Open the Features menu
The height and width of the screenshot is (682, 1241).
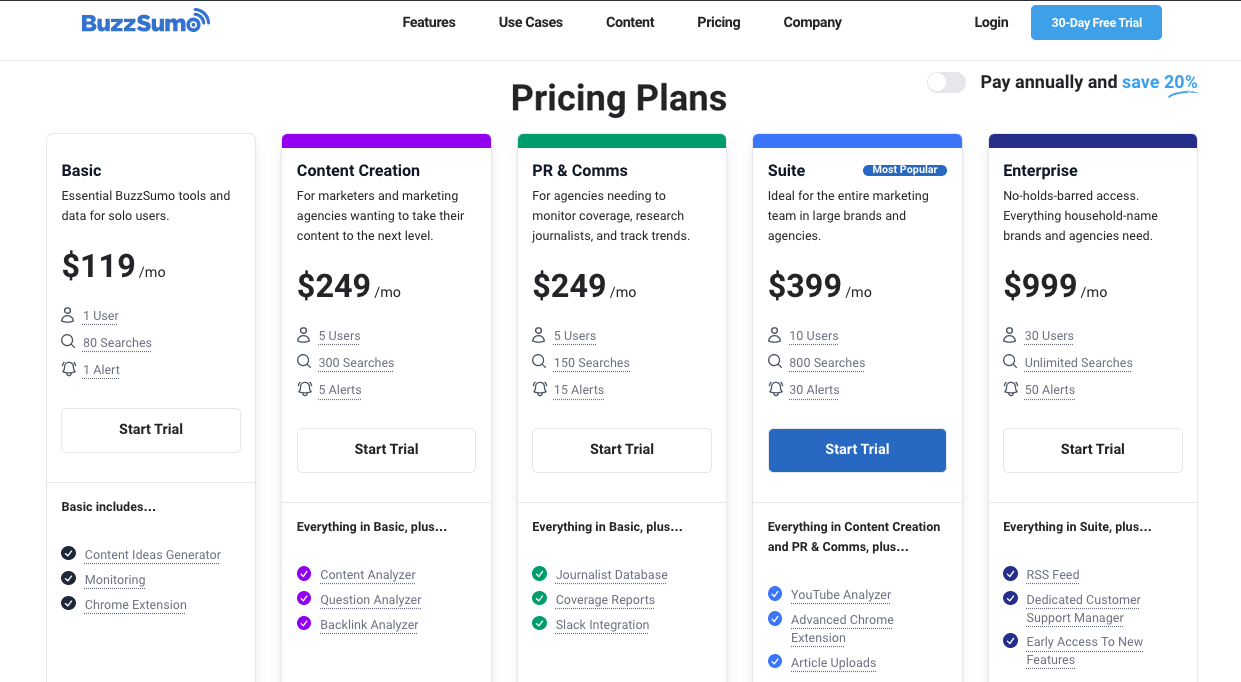point(428,22)
